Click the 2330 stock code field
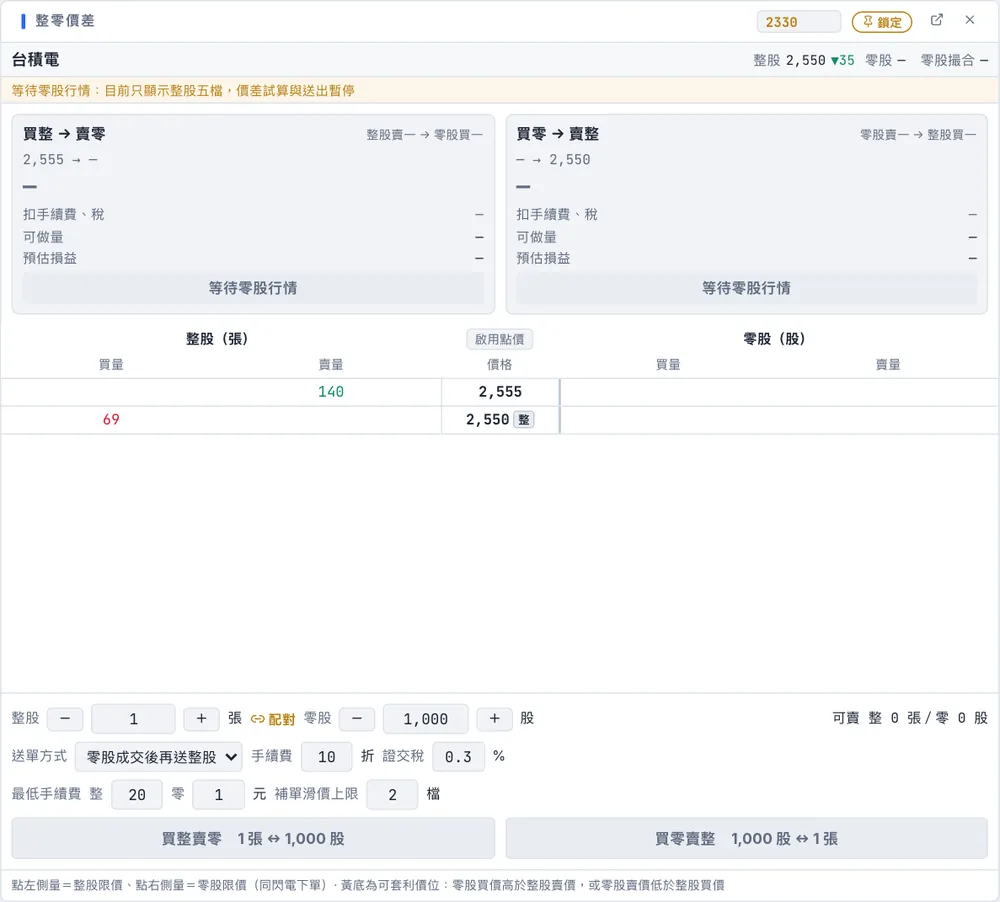The image size is (1000, 902). click(798, 22)
